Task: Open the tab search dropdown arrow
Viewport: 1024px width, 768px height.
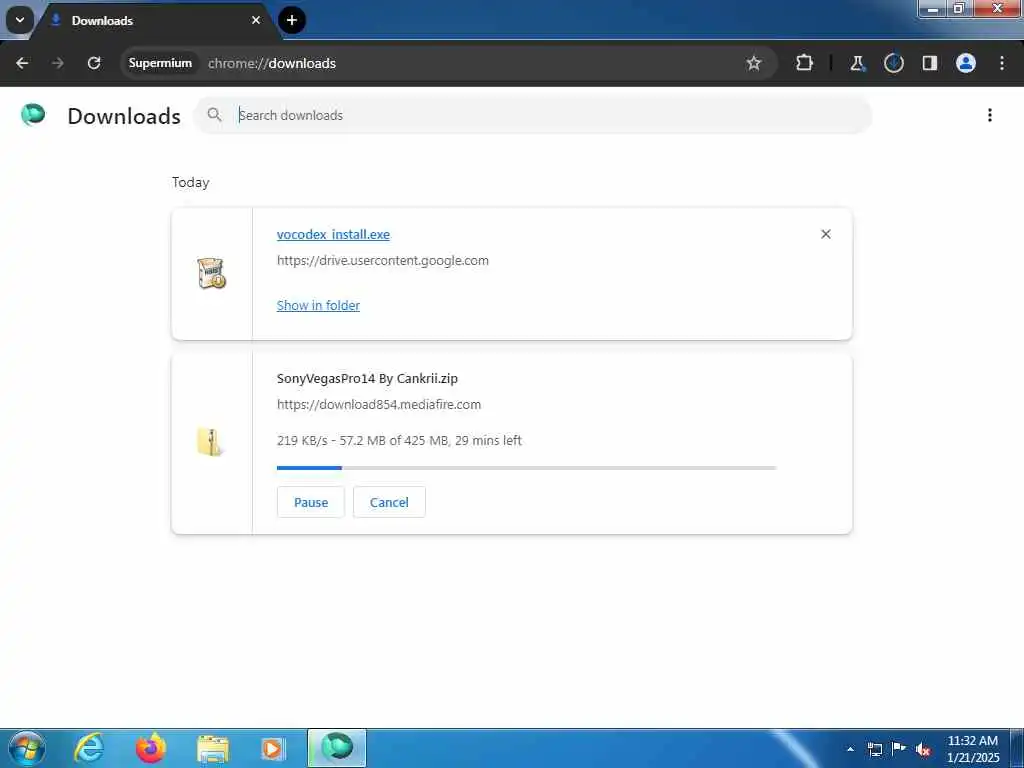Action: [x=20, y=20]
